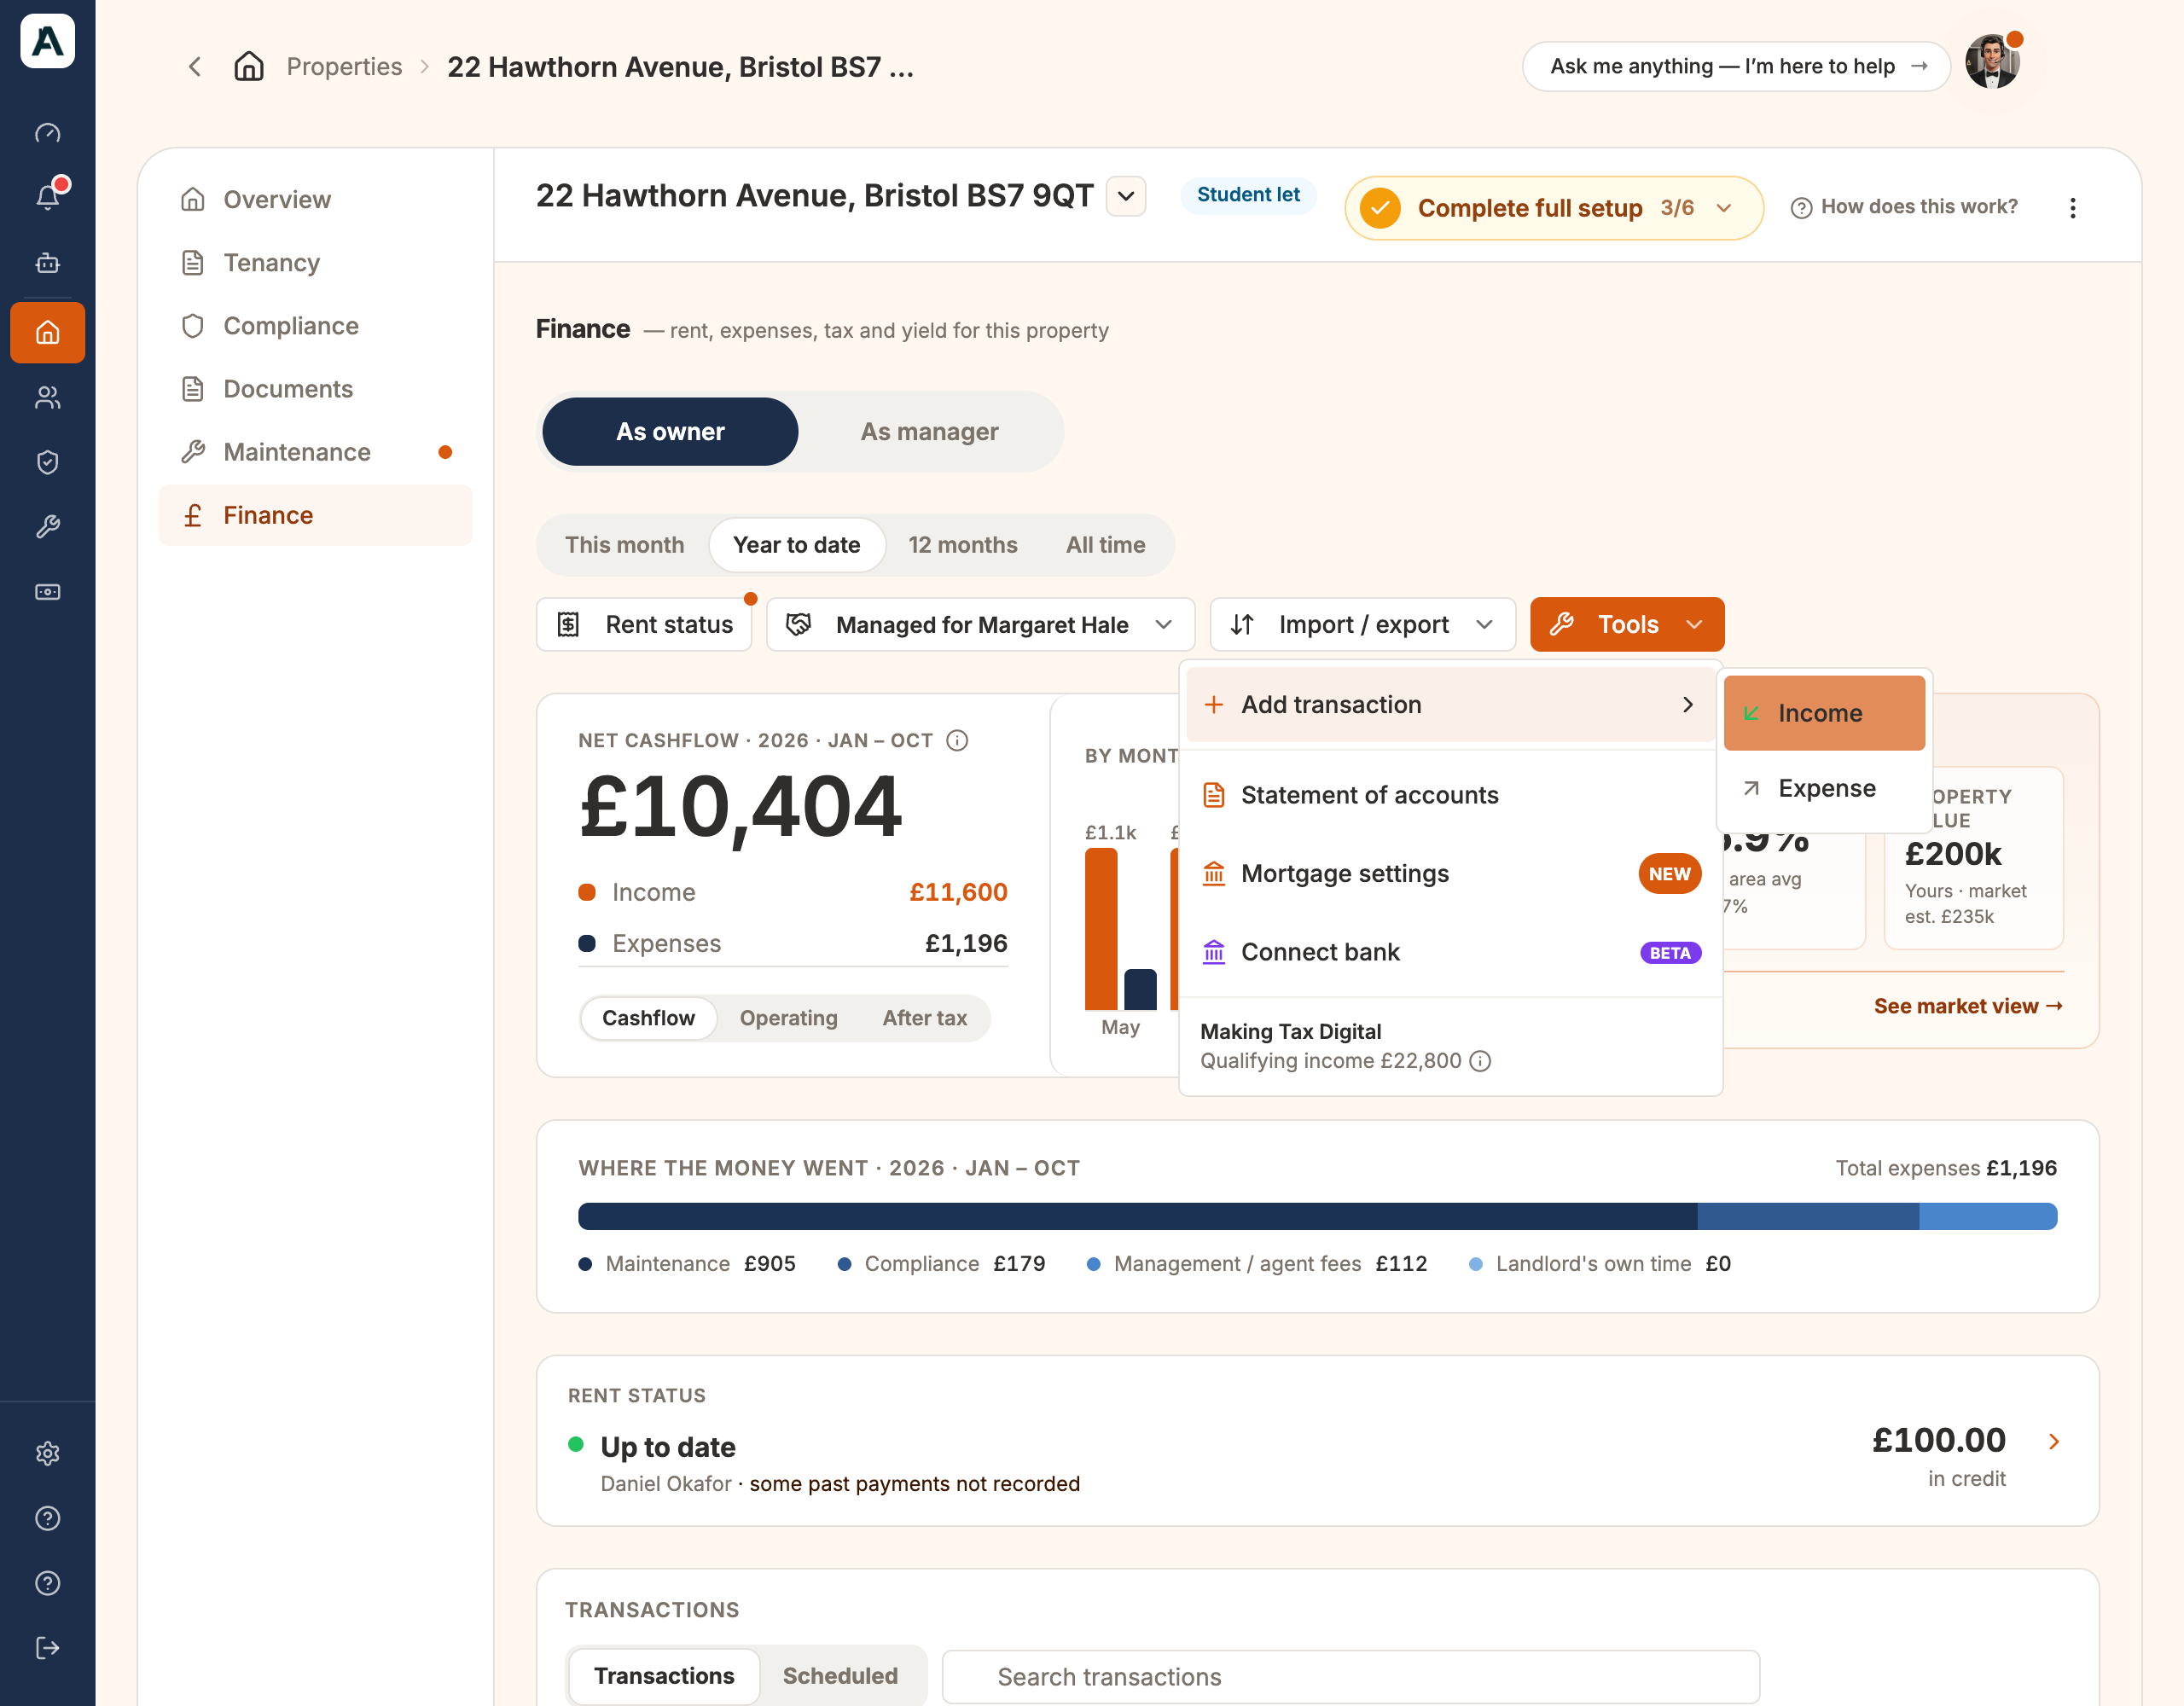Switch to Scheduled tab
The width and height of the screenshot is (2184, 1706).
[x=840, y=1676]
